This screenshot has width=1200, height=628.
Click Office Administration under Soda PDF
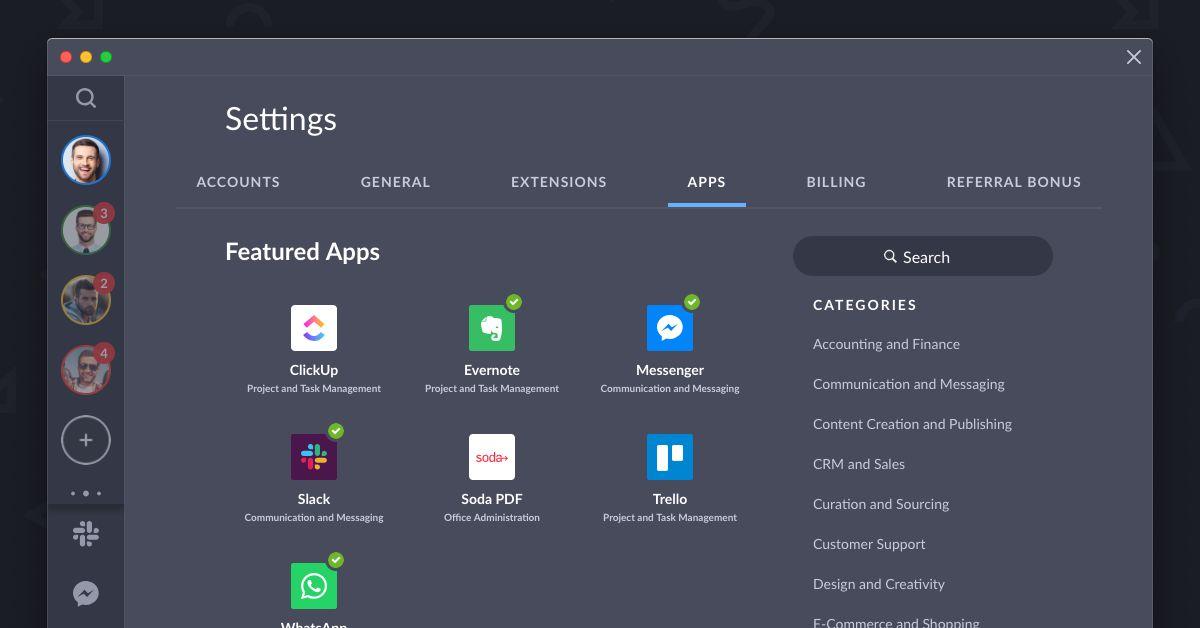(x=492, y=518)
